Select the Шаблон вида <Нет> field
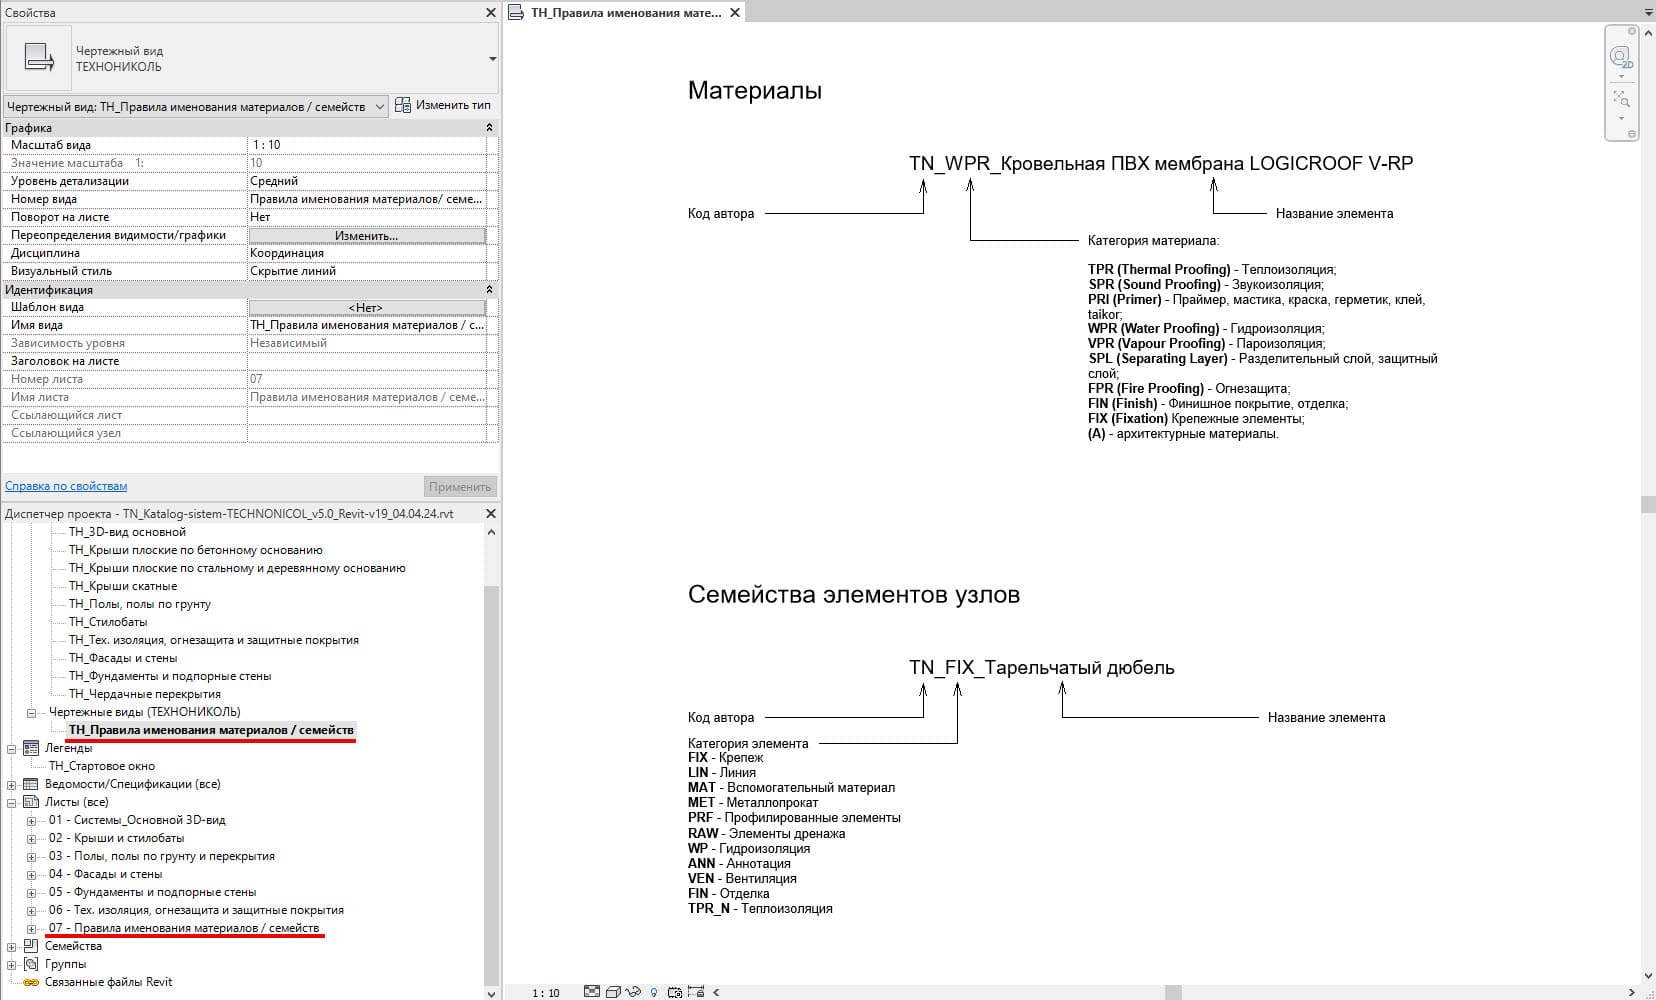The width and height of the screenshot is (1656, 1000). [367, 307]
